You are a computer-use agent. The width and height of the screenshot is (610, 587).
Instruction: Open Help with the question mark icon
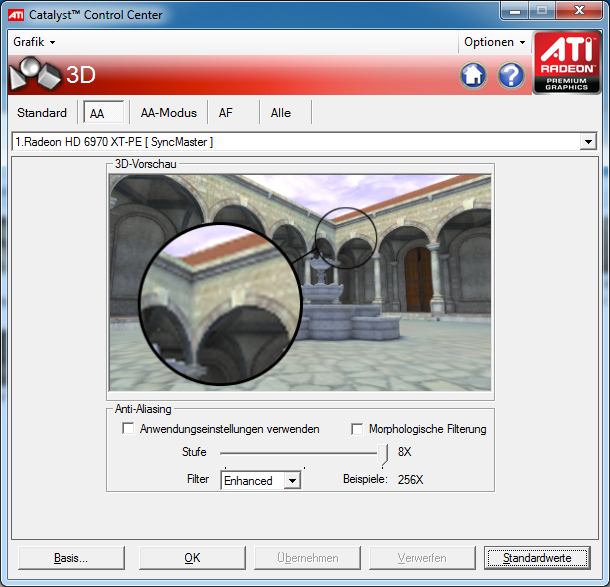pyautogui.click(x=511, y=75)
